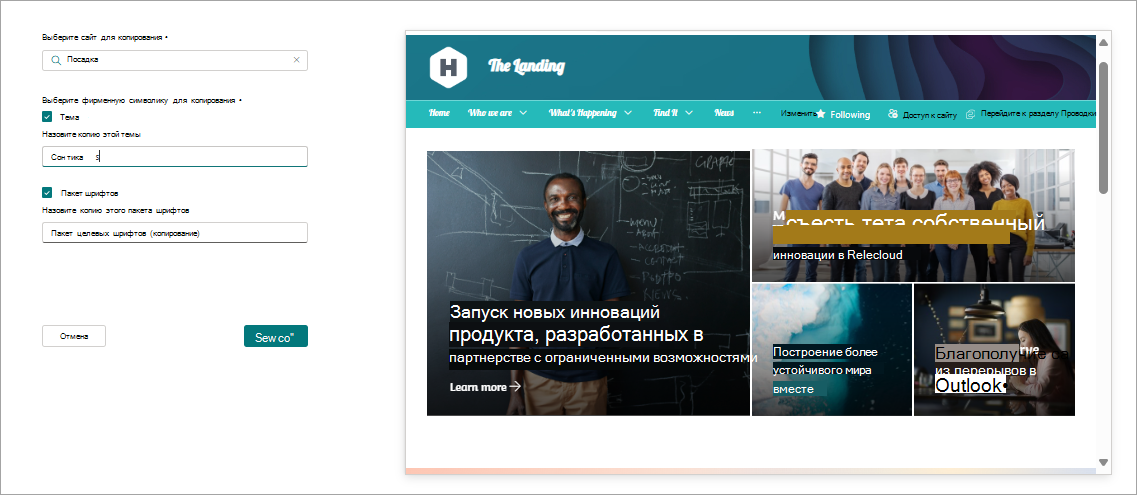
Task: Click the site search field containing Посадка
Action: pyautogui.click(x=175, y=60)
